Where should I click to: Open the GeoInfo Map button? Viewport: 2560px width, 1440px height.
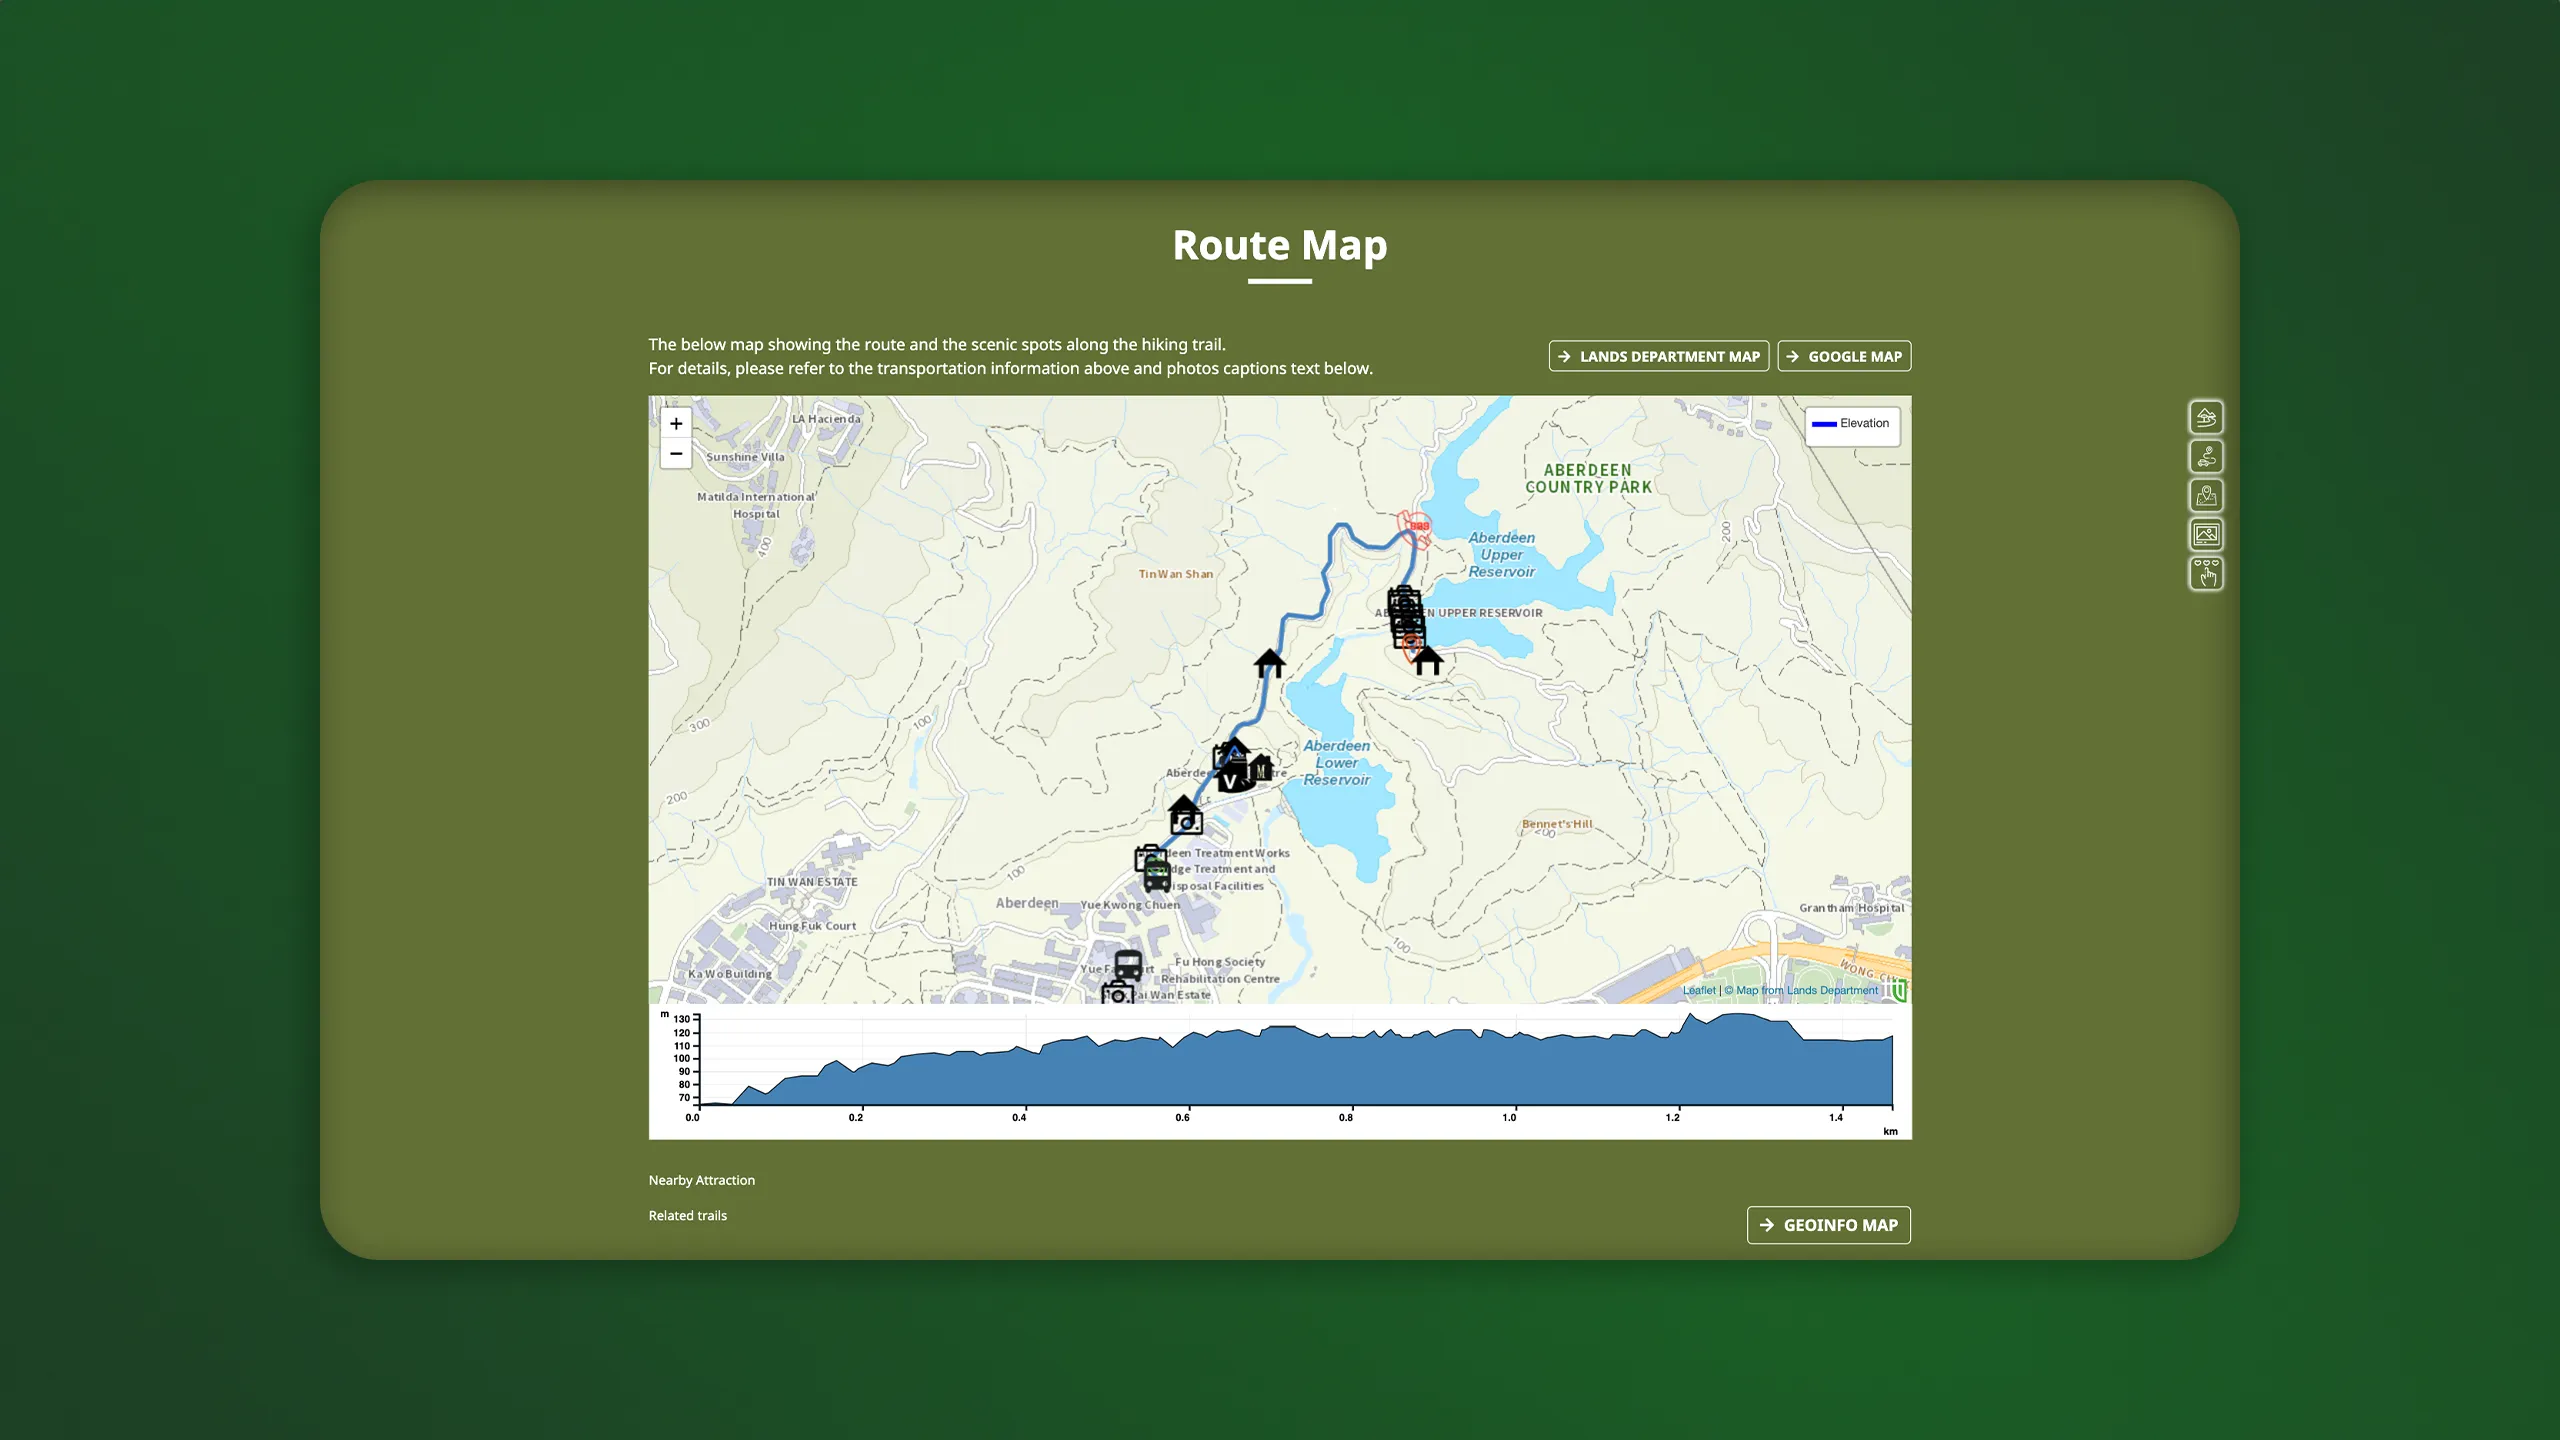click(1828, 1225)
